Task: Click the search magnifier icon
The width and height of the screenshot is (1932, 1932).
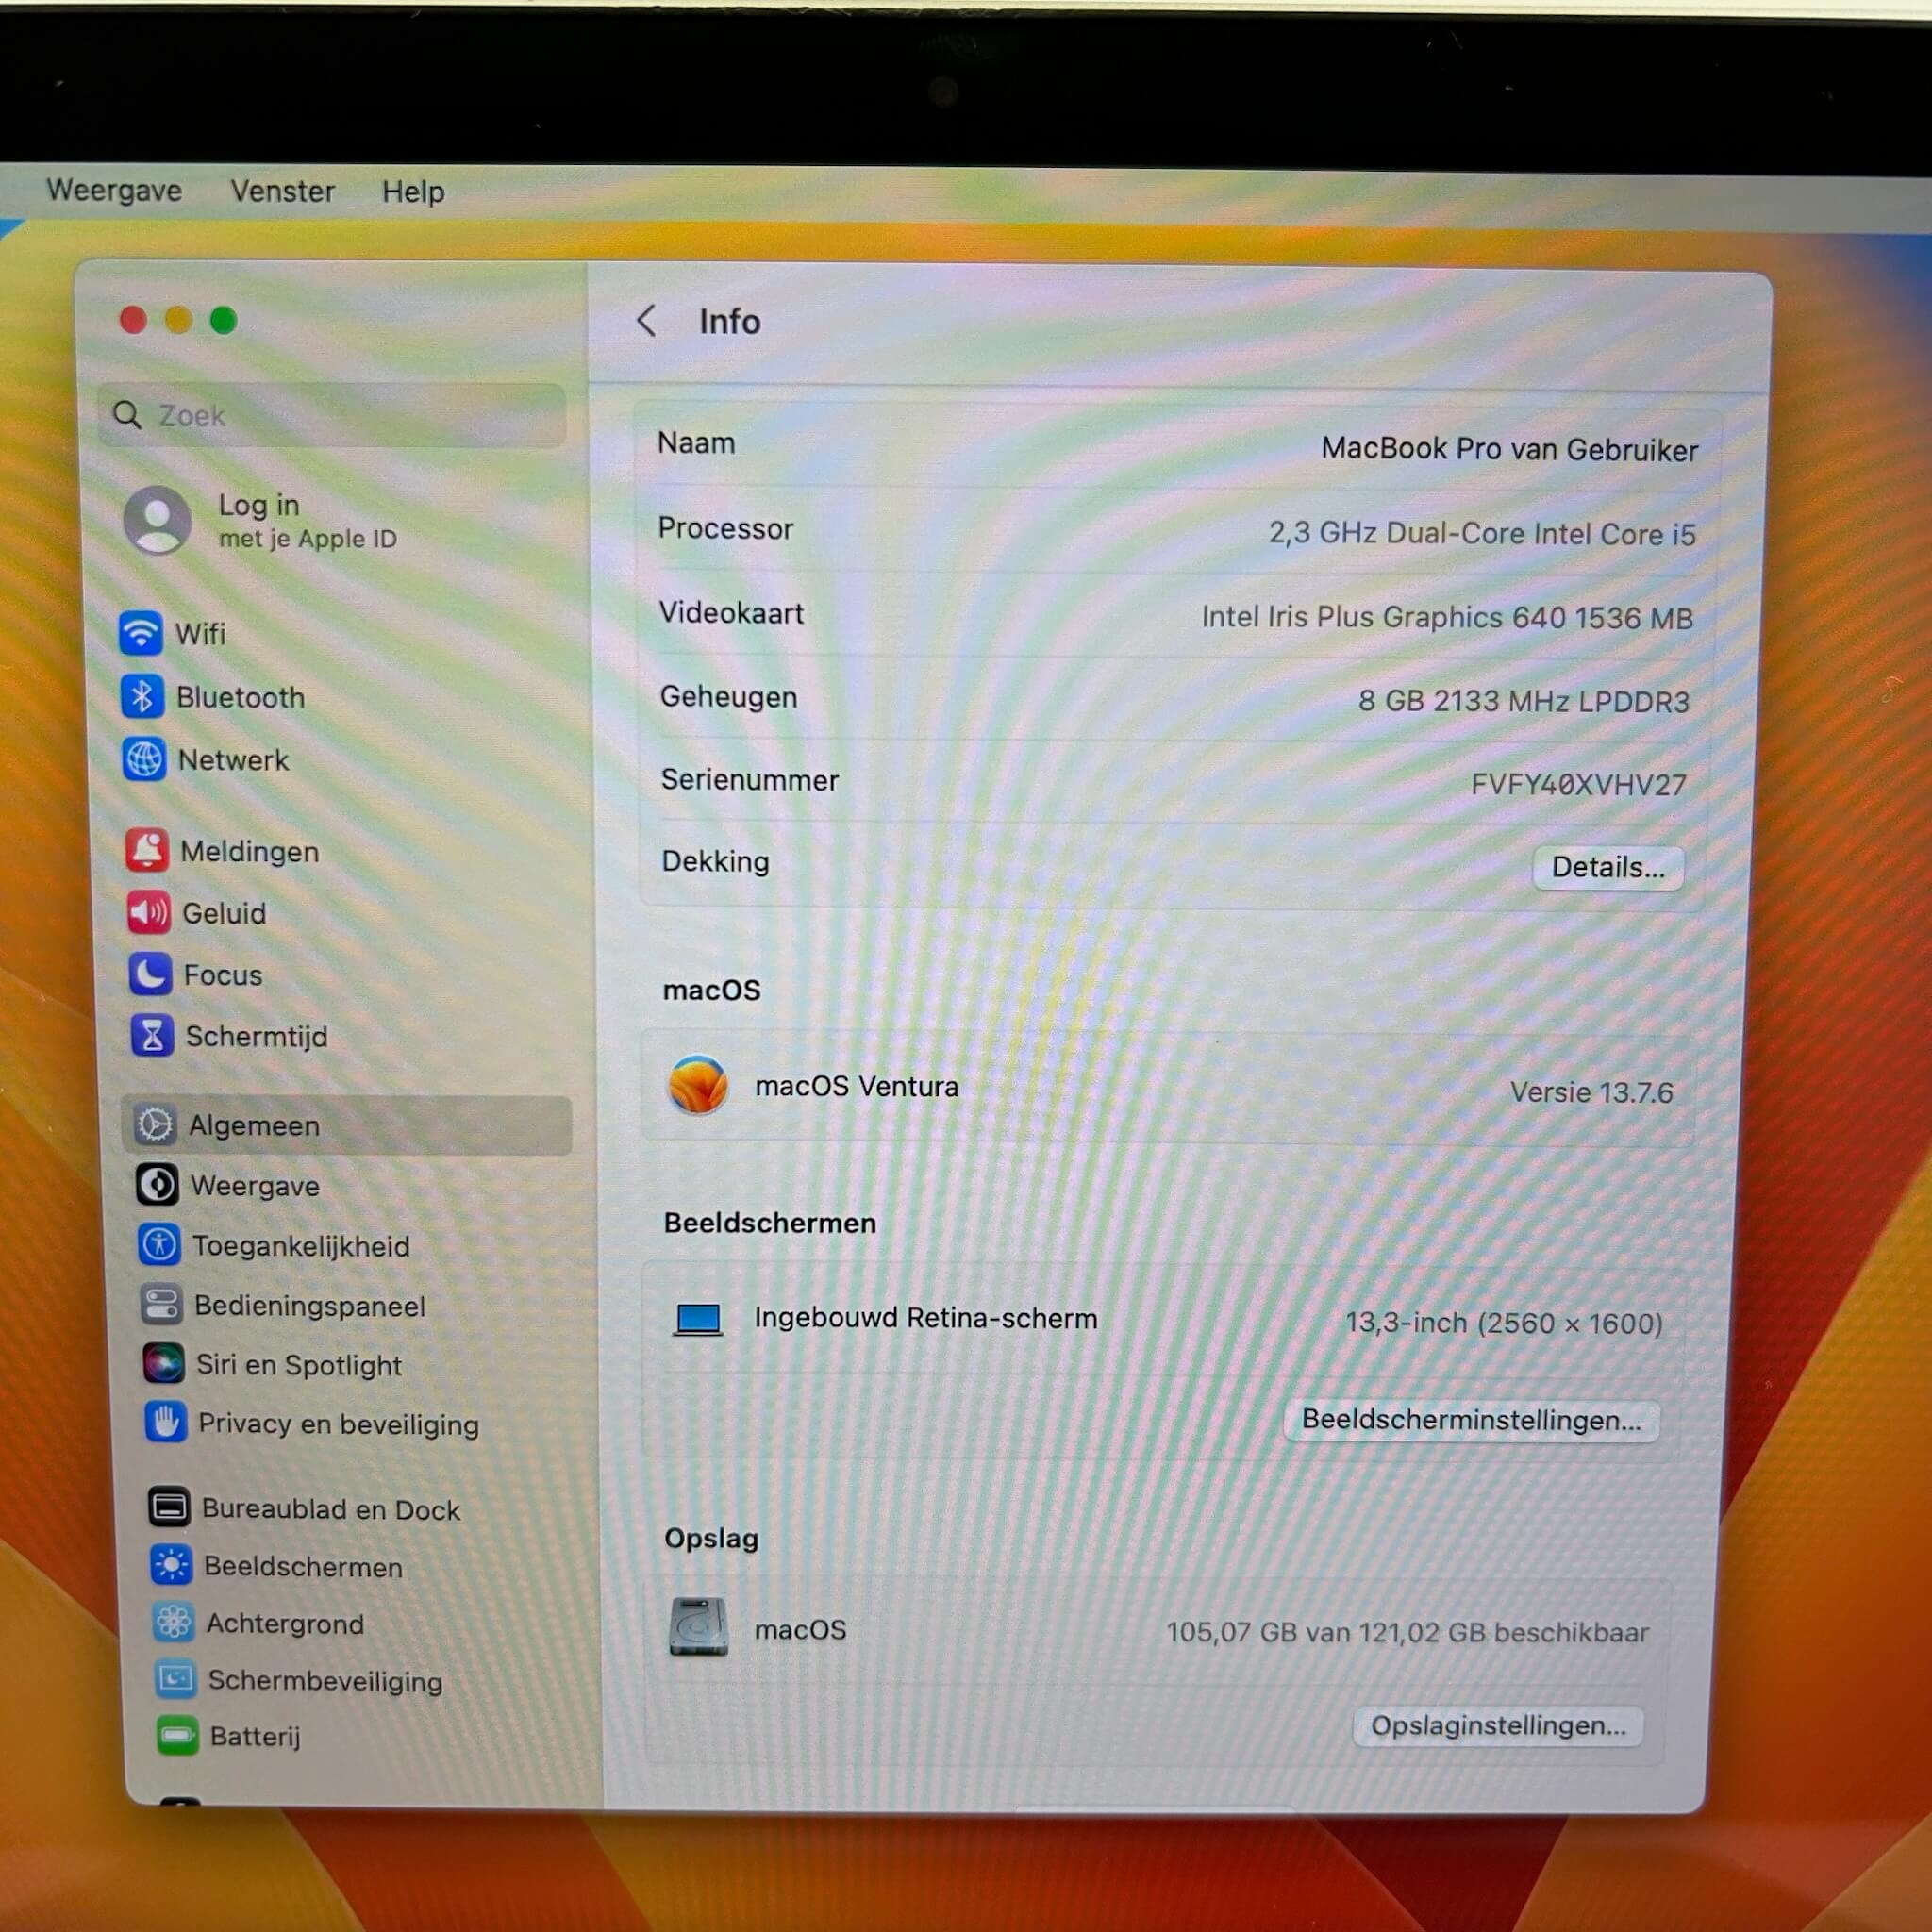Action: tap(127, 414)
